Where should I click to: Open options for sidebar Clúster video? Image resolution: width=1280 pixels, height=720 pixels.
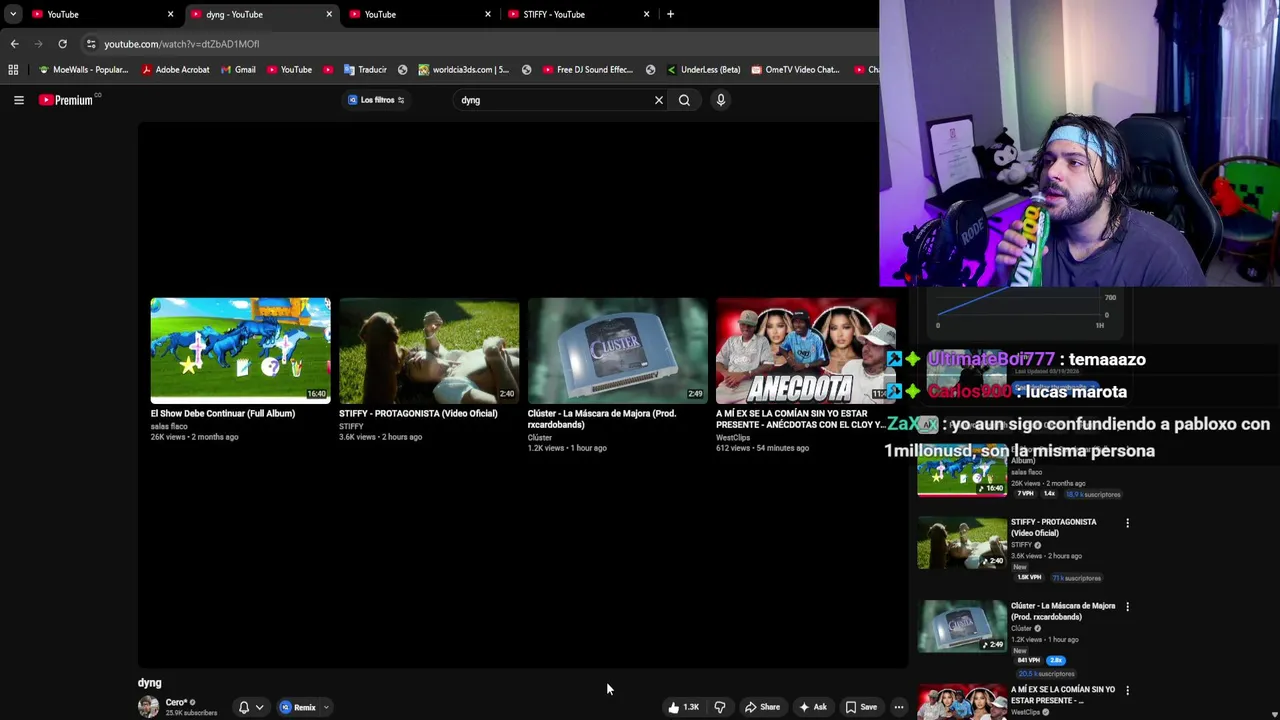click(x=1127, y=607)
